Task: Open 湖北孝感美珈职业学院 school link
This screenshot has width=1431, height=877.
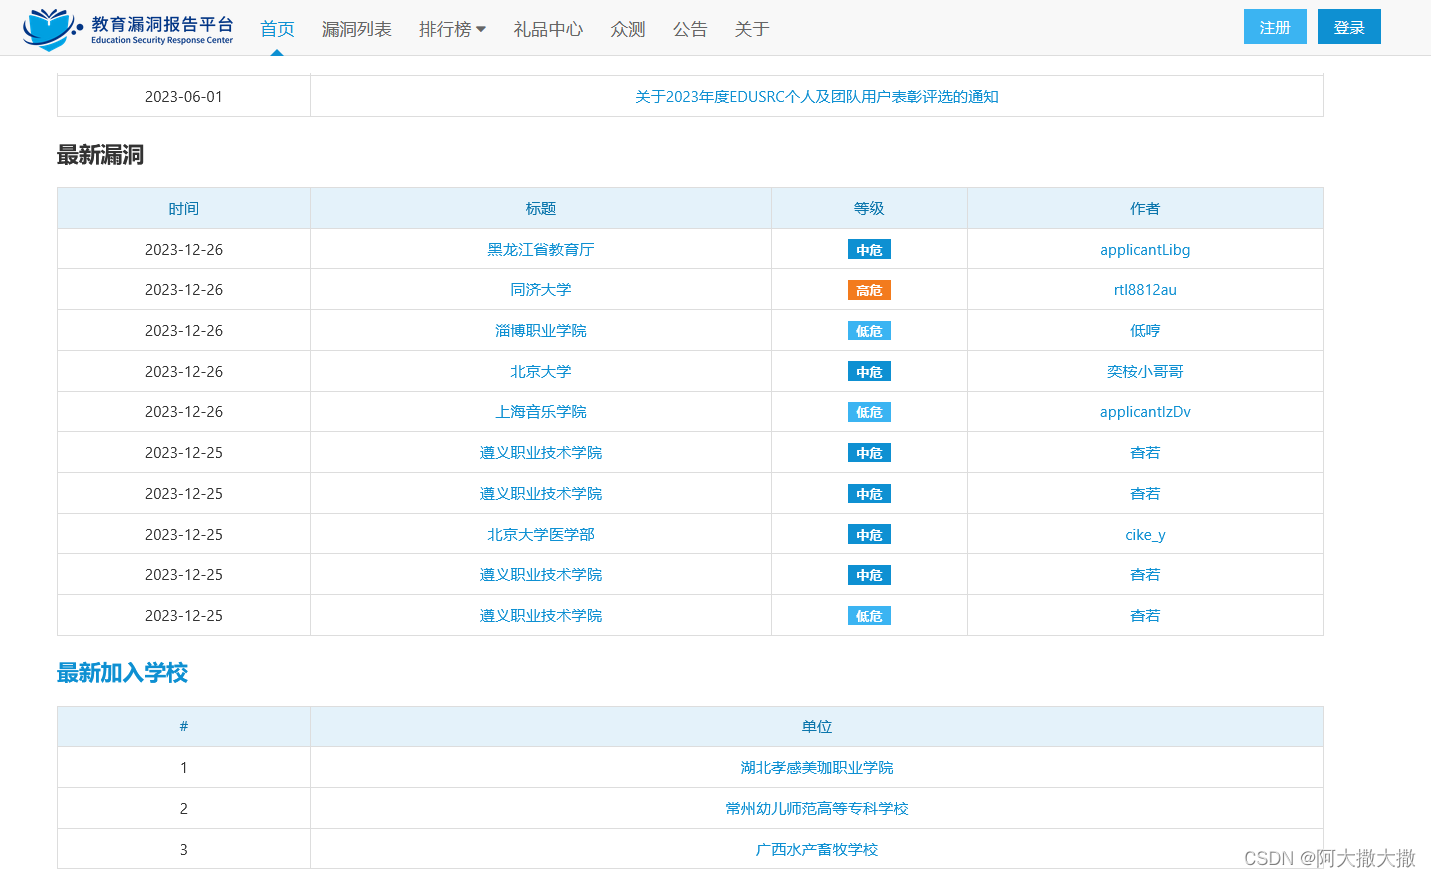Action: [817, 768]
